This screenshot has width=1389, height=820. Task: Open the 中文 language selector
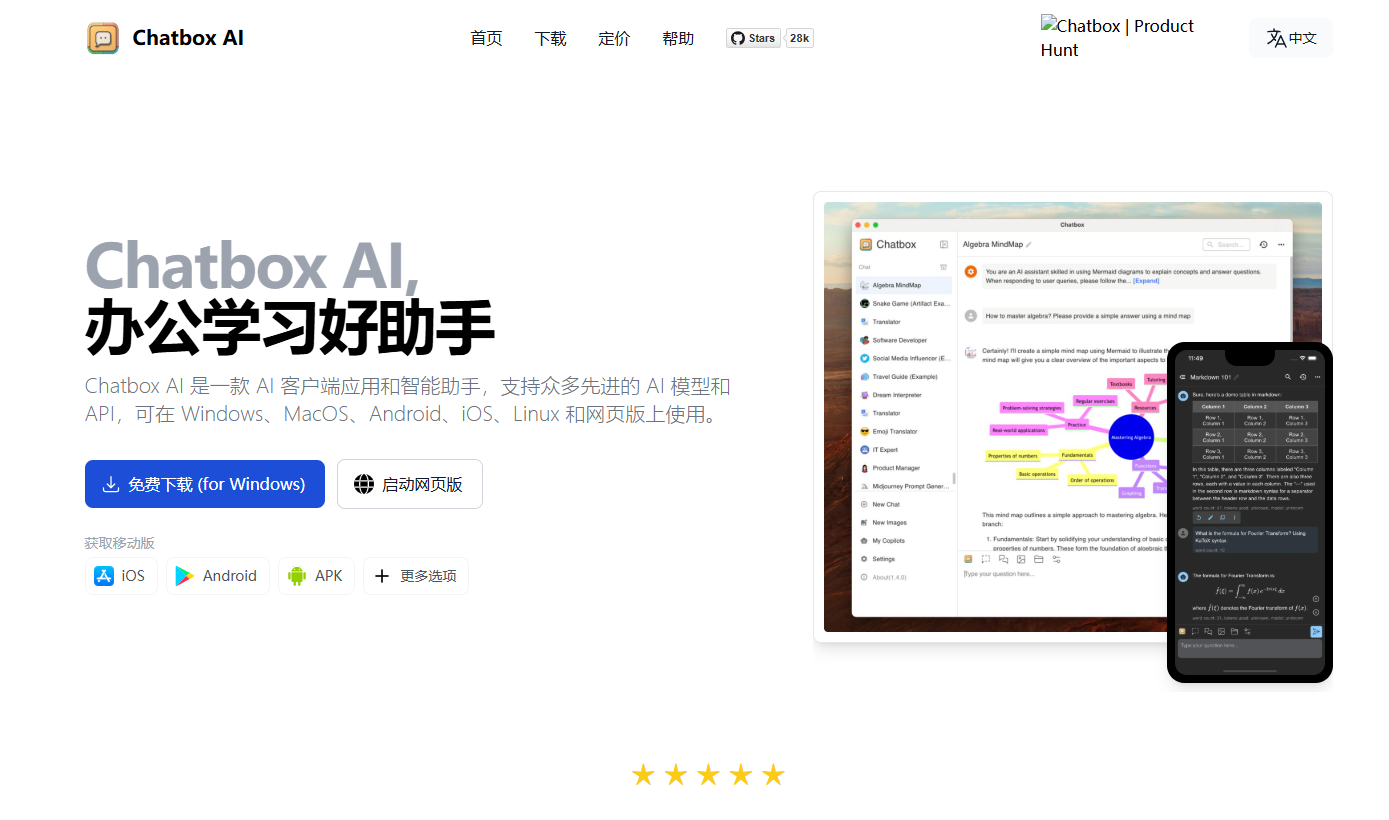1291,37
